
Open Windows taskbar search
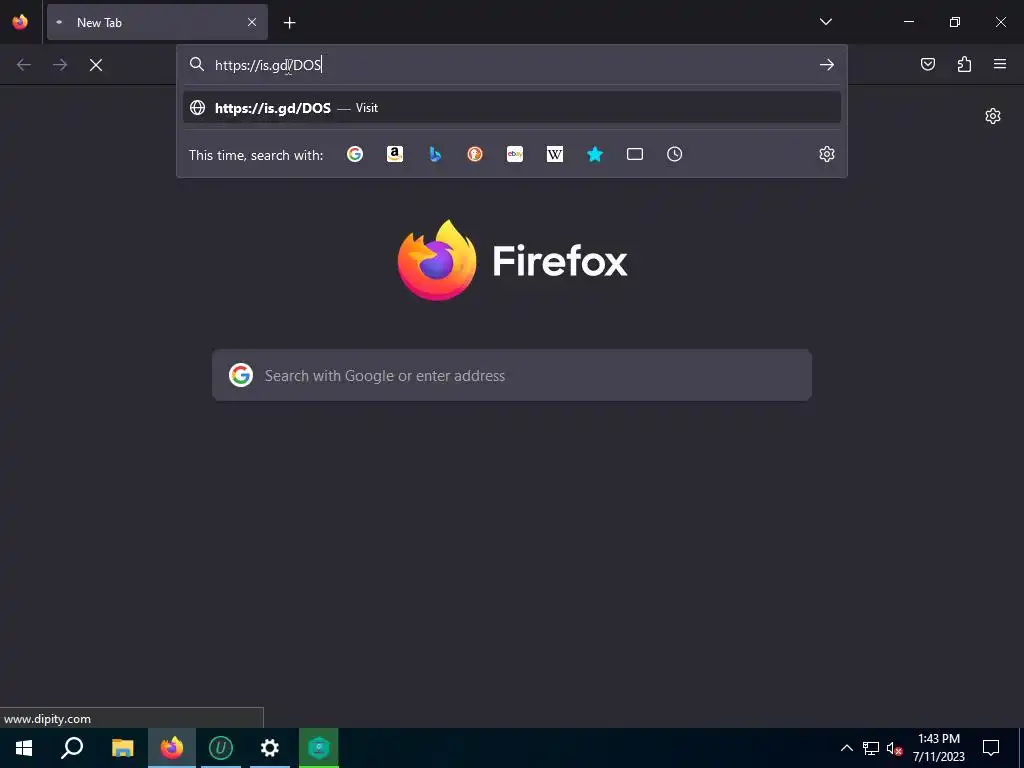pos(72,748)
